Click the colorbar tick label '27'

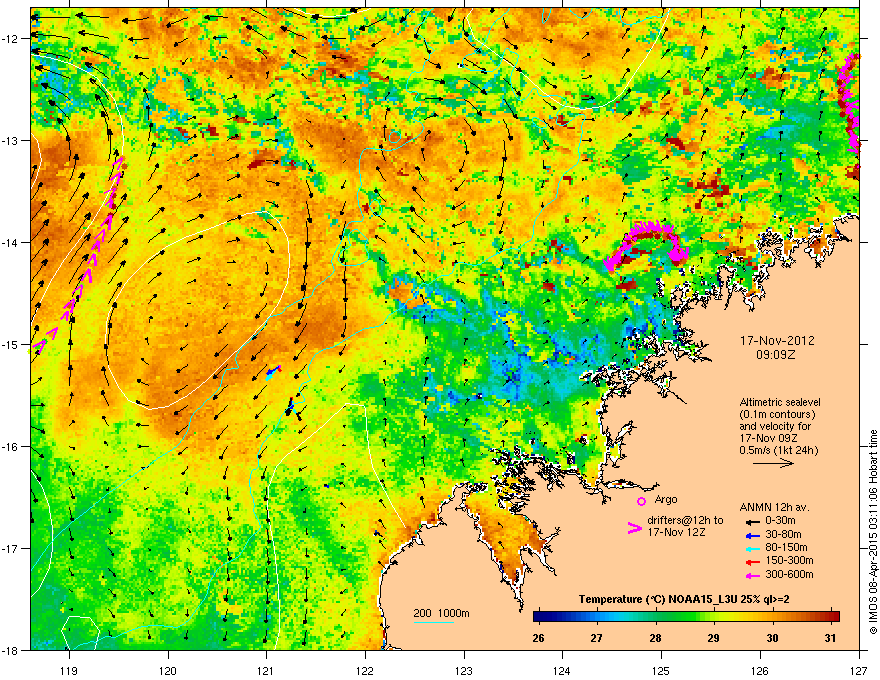[597, 638]
